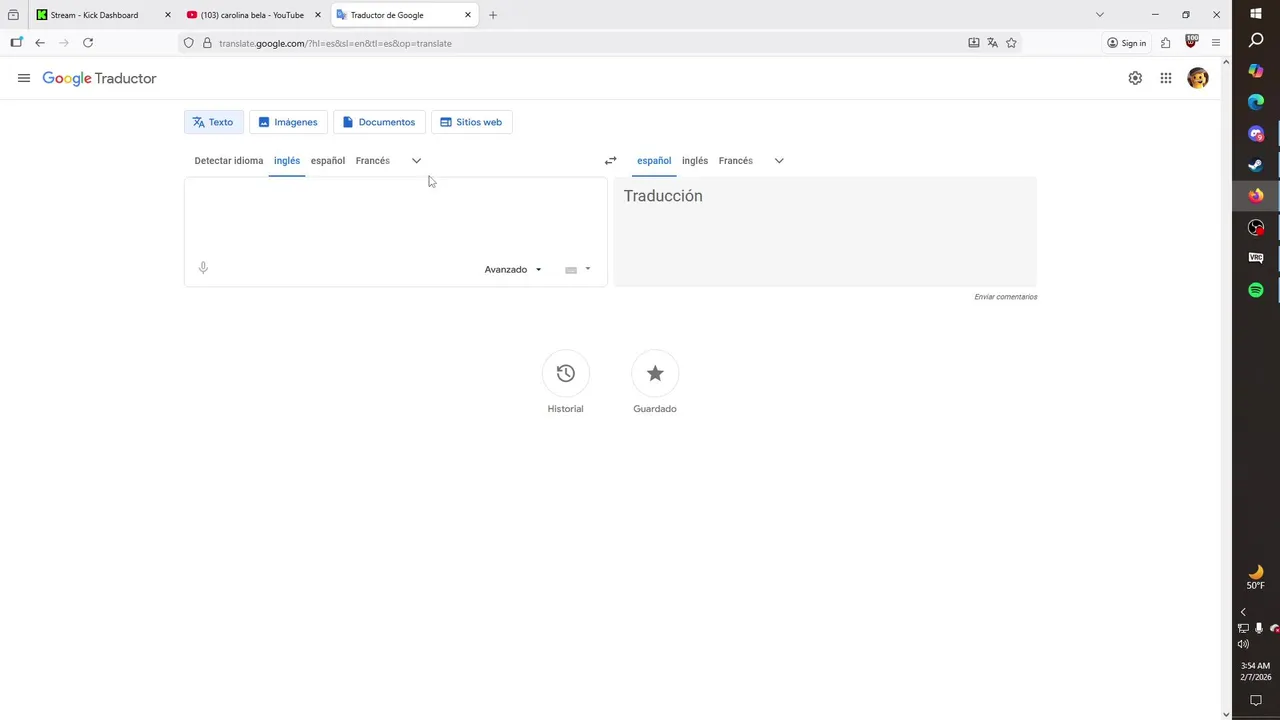Select inglés as source language

coord(287,160)
